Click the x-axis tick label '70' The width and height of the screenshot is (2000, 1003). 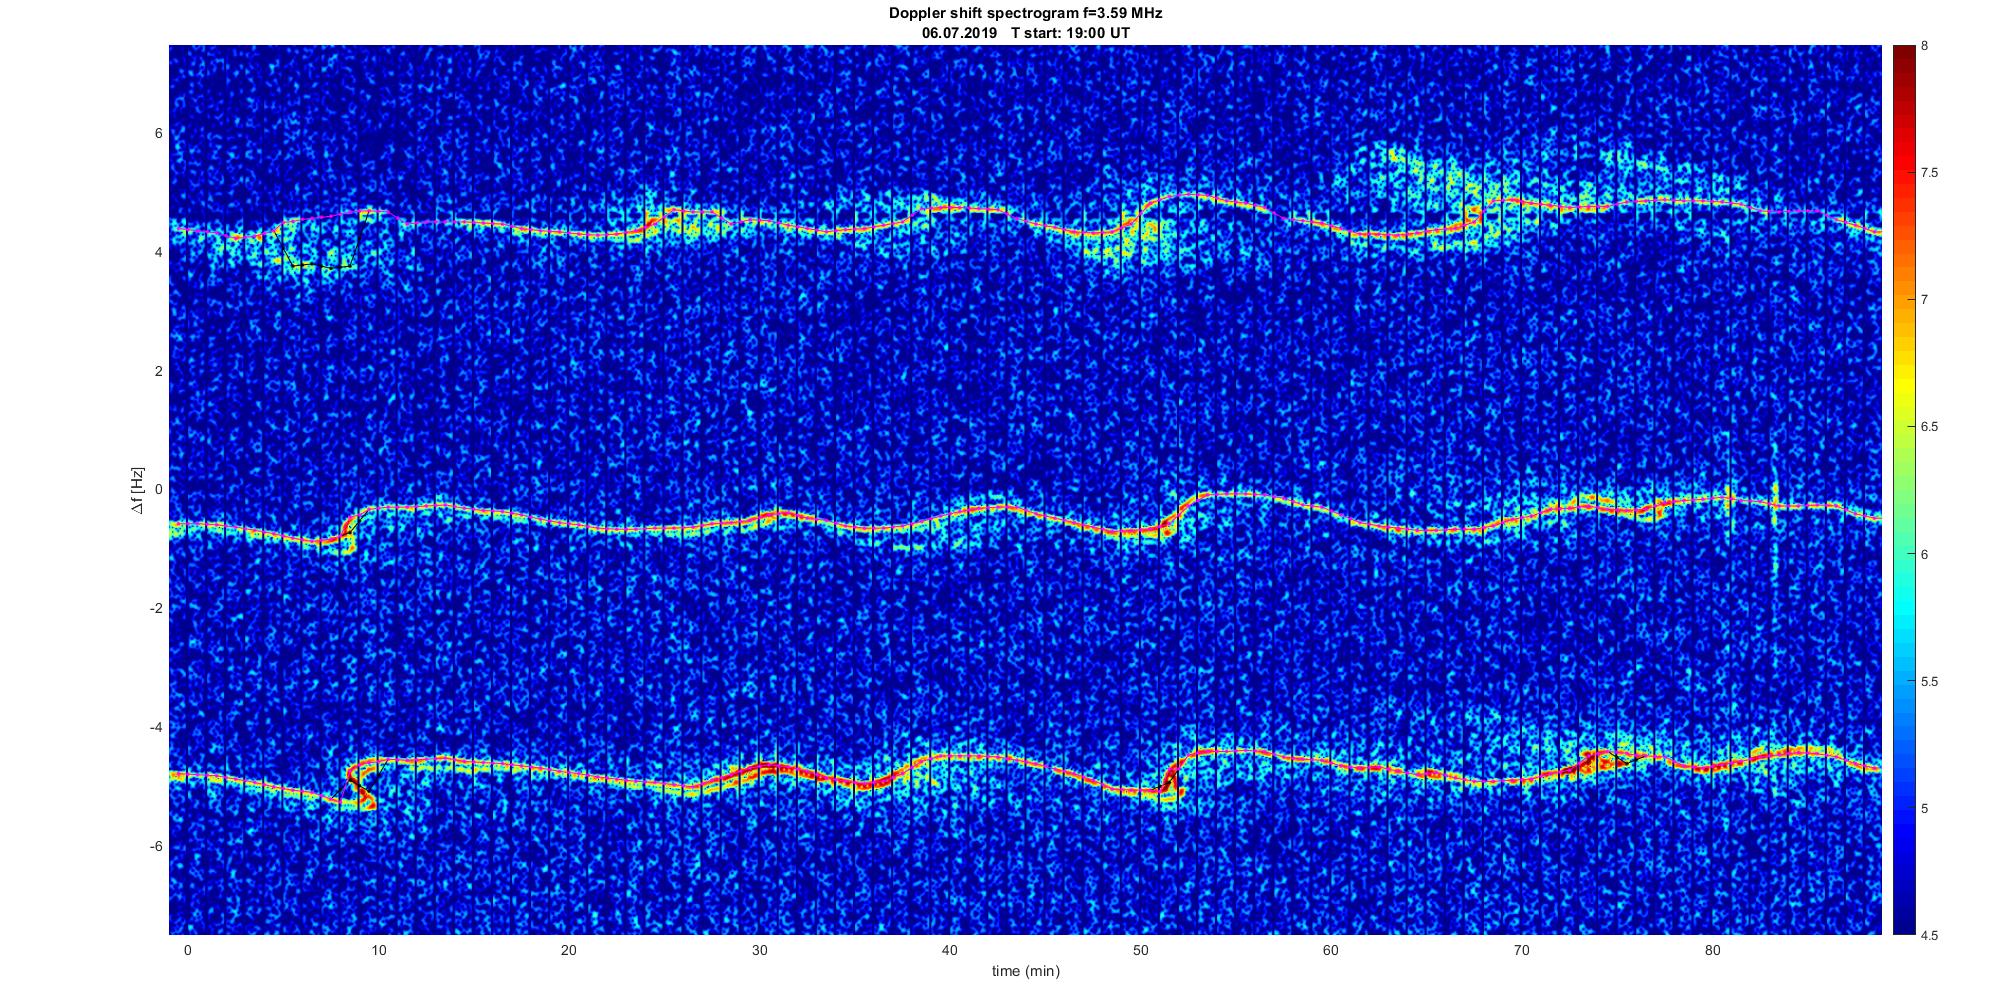coord(1521,950)
